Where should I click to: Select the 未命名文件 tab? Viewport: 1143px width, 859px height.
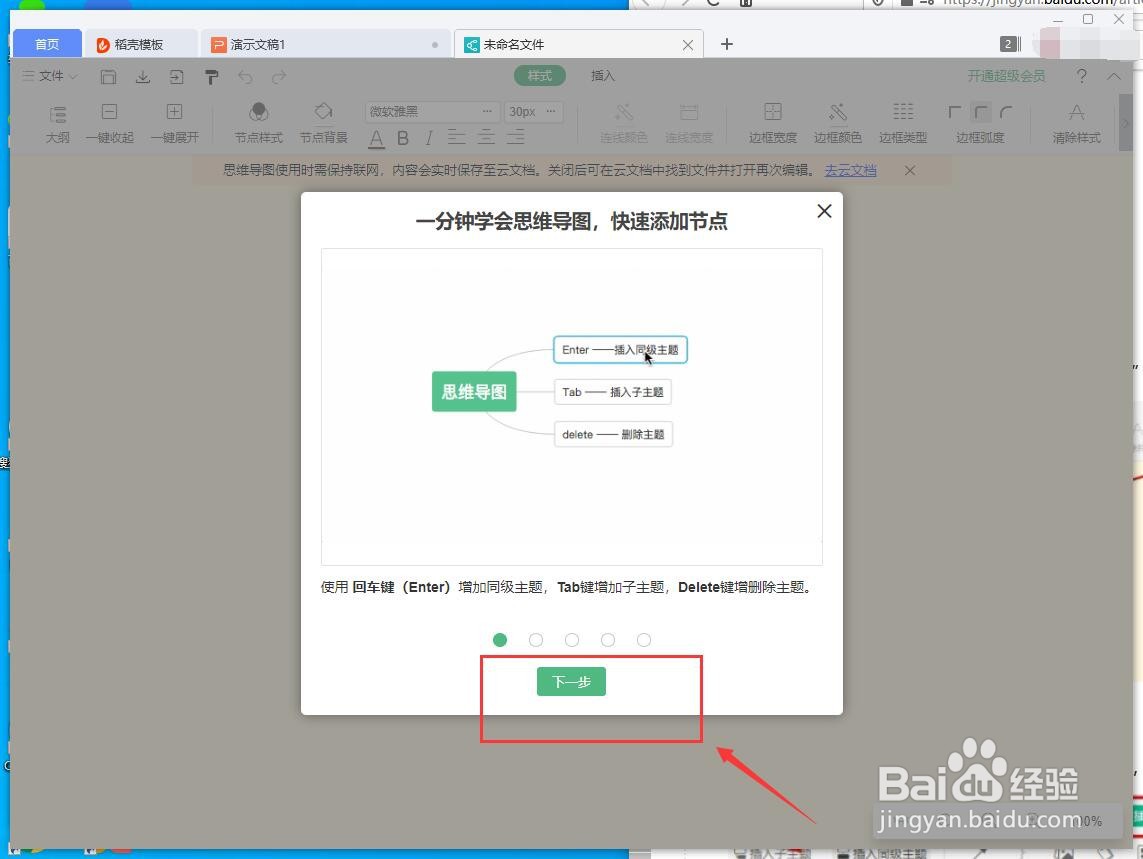(578, 44)
